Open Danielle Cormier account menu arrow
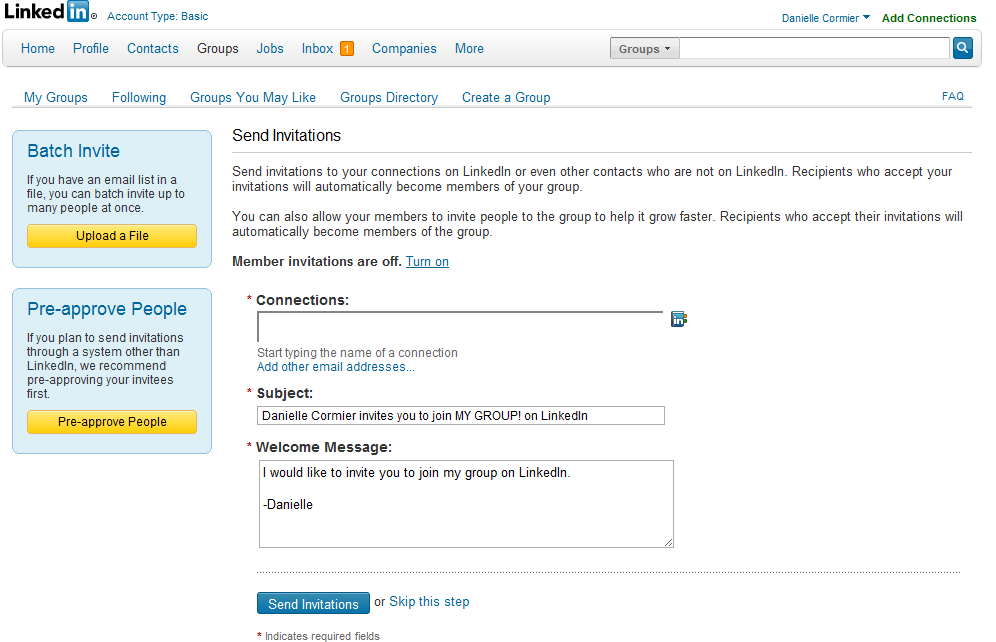The image size is (996, 642). [x=866, y=17]
